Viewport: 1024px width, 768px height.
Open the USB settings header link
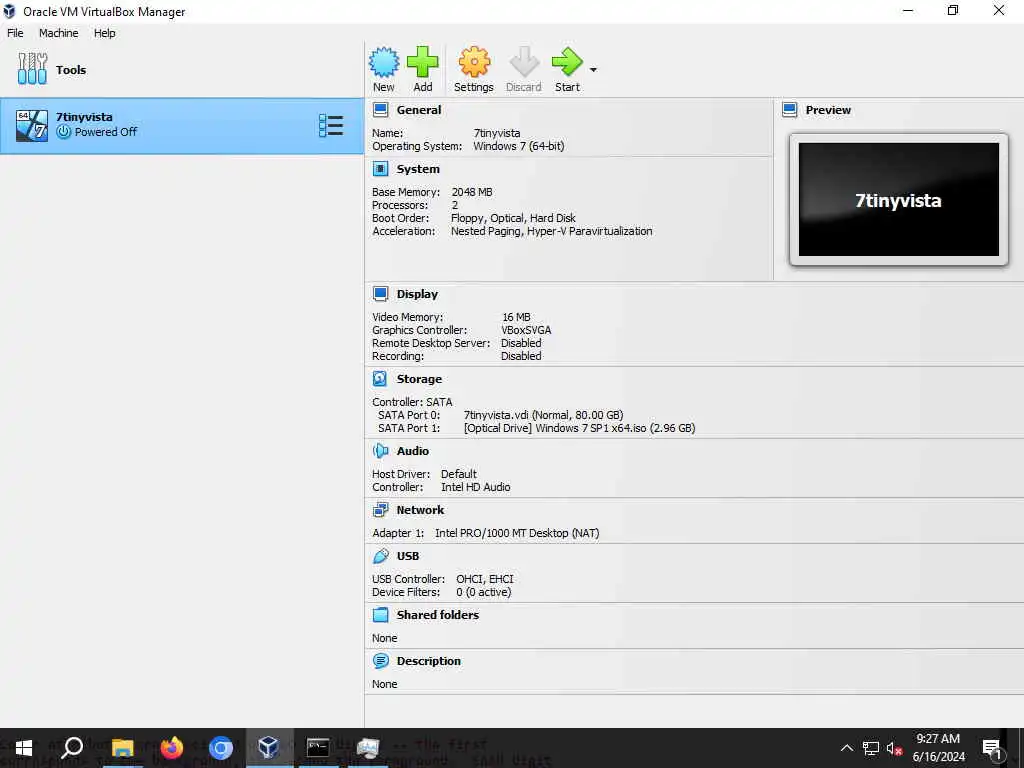click(x=408, y=556)
